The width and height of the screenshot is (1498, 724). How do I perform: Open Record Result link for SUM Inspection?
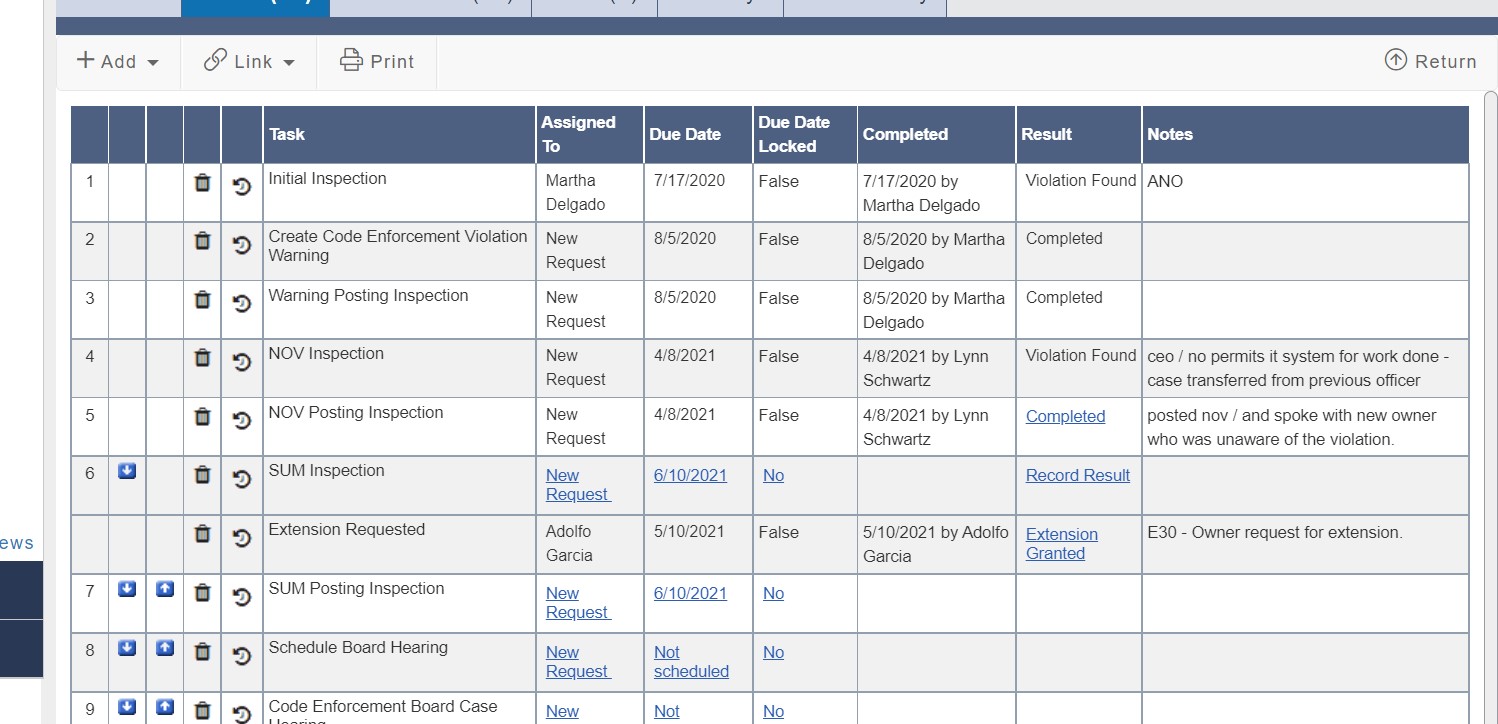click(1077, 475)
